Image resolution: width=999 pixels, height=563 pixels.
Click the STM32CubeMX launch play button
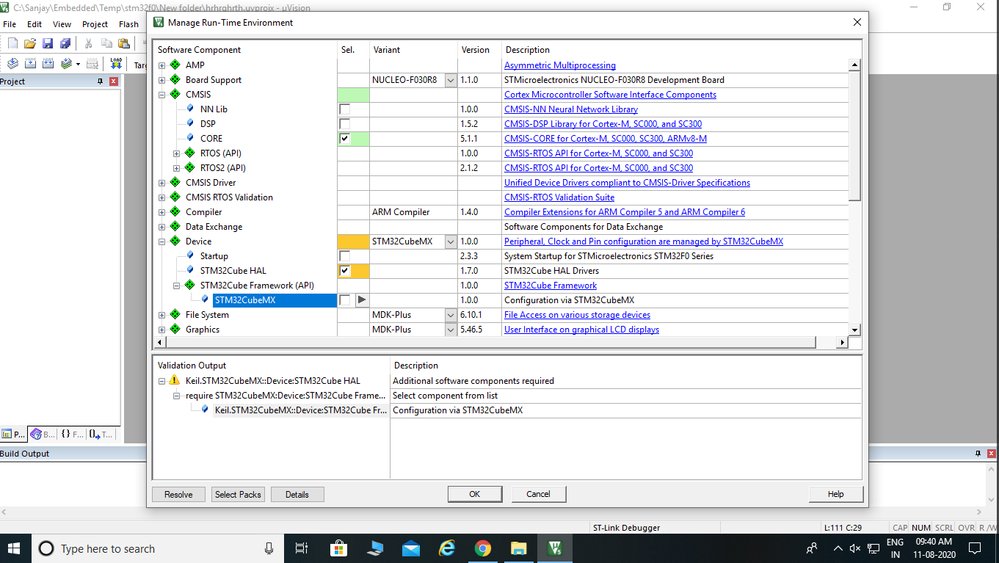pyautogui.click(x=361, y=300)
